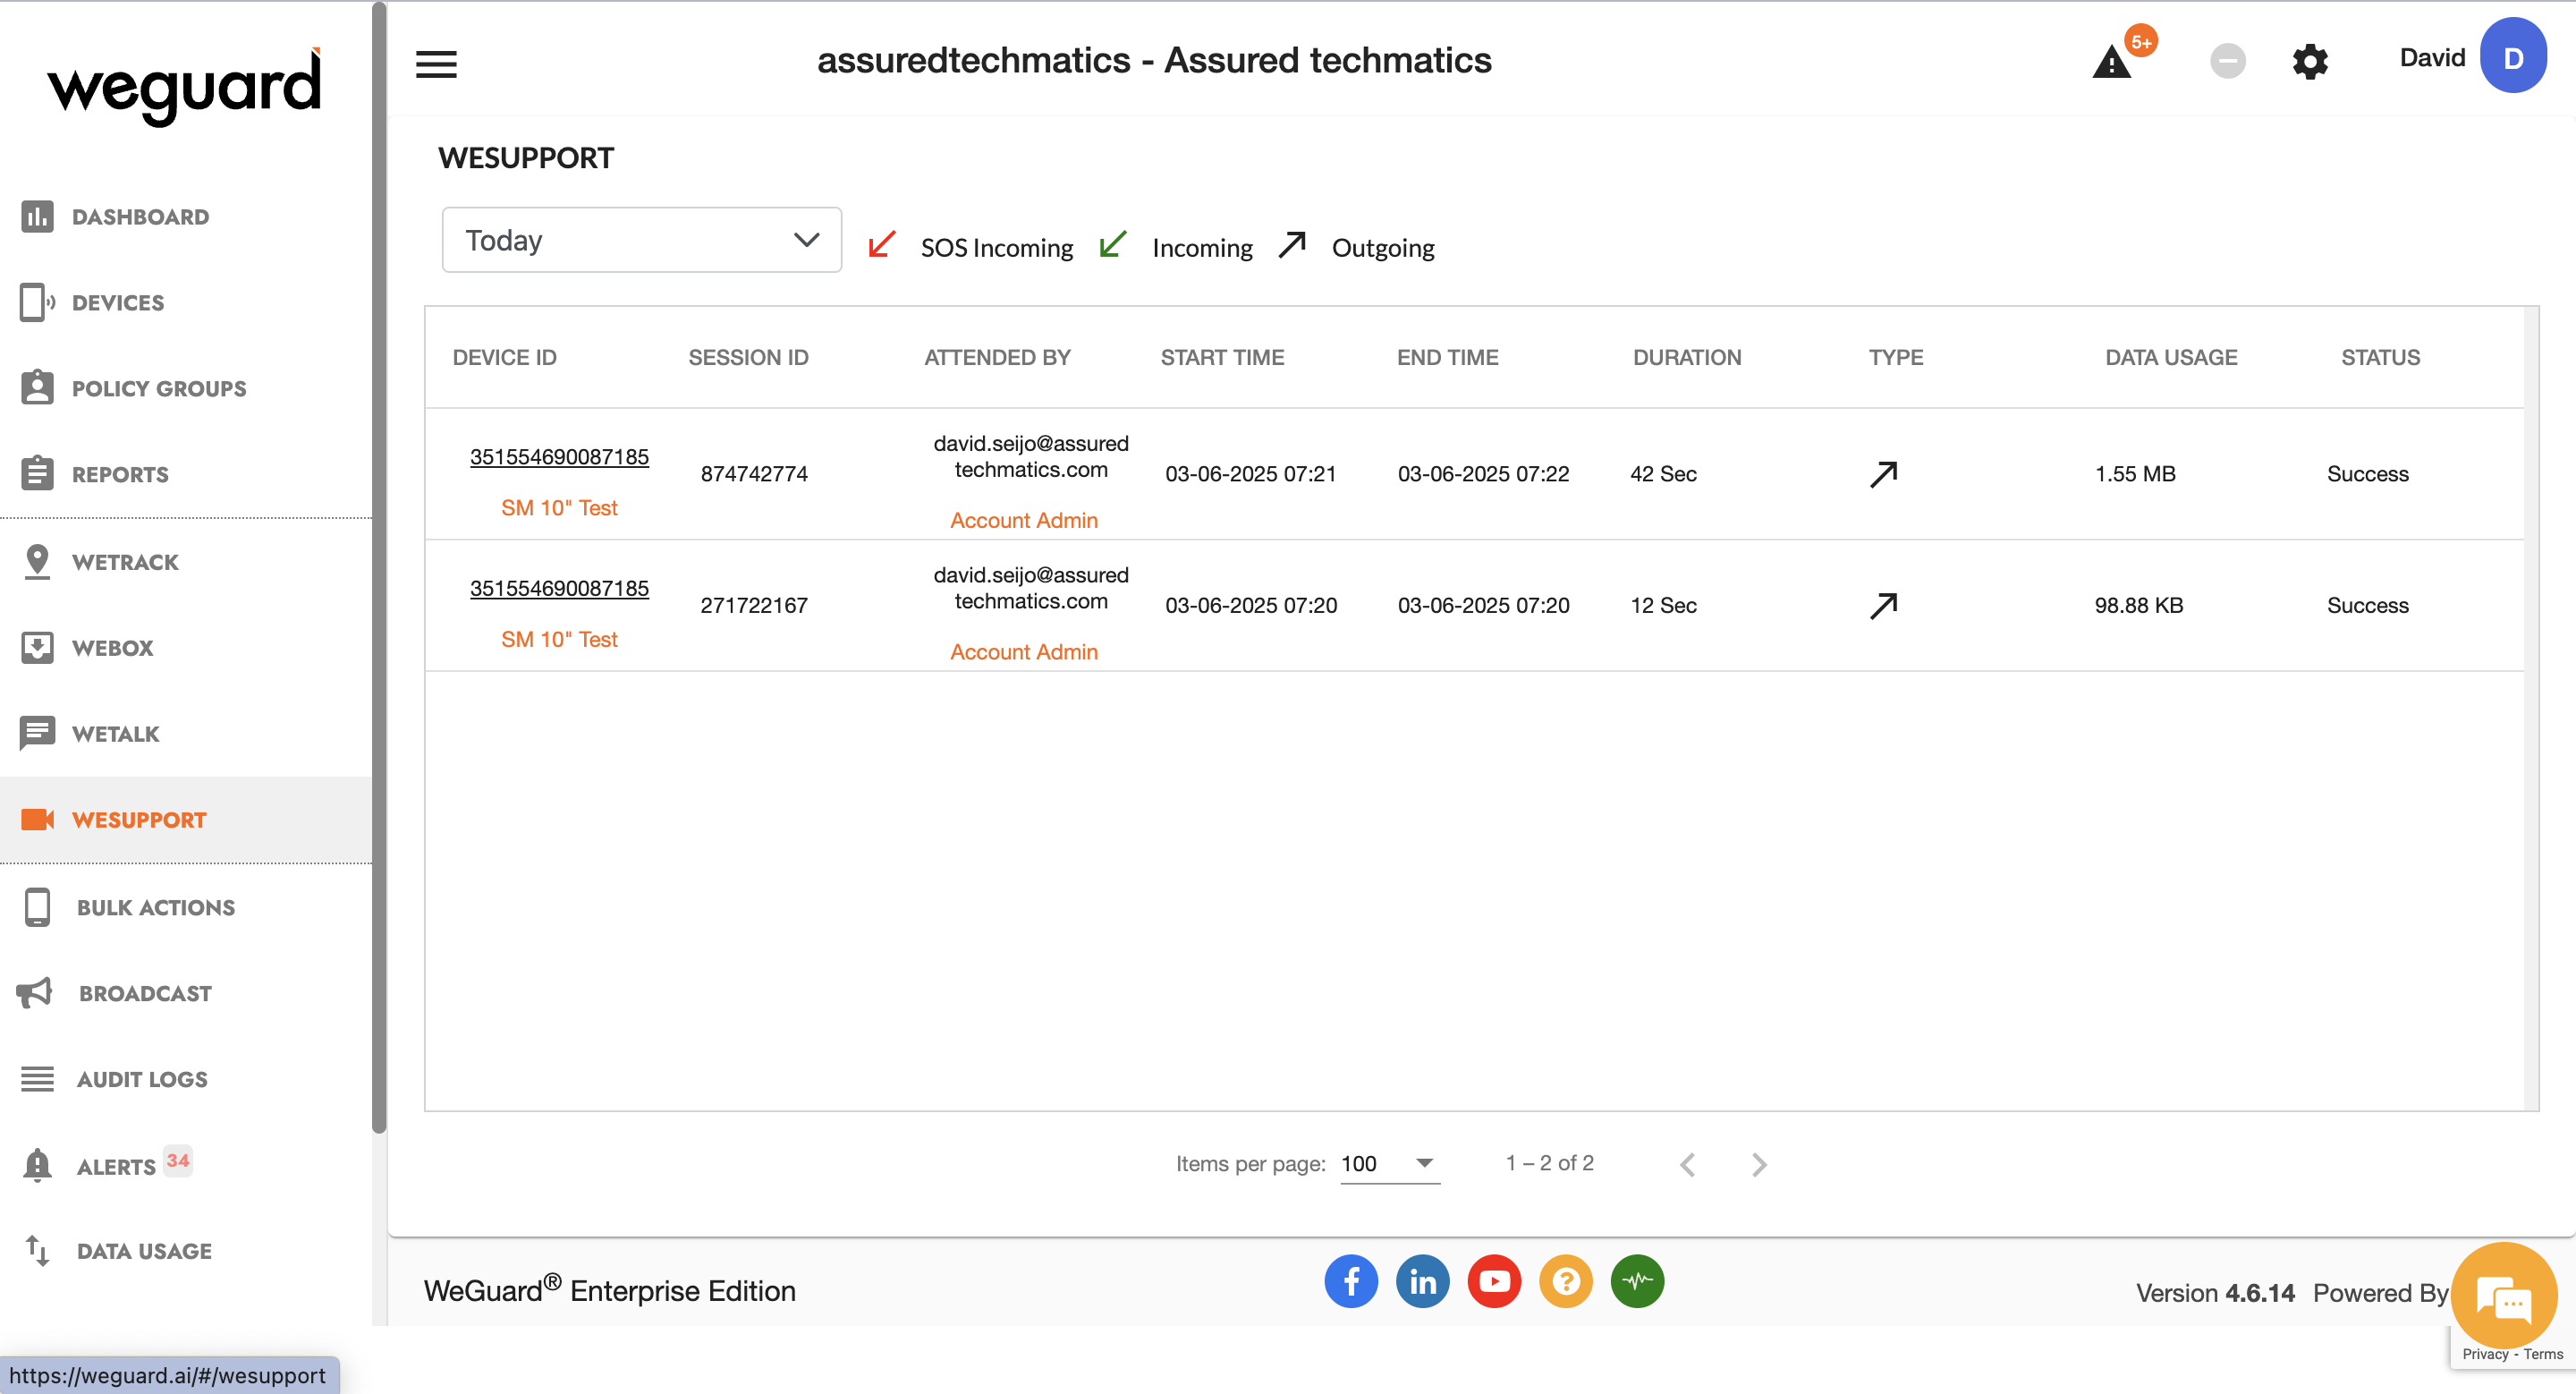Open the LinkedIn footer icon

pos(1422,1281)
